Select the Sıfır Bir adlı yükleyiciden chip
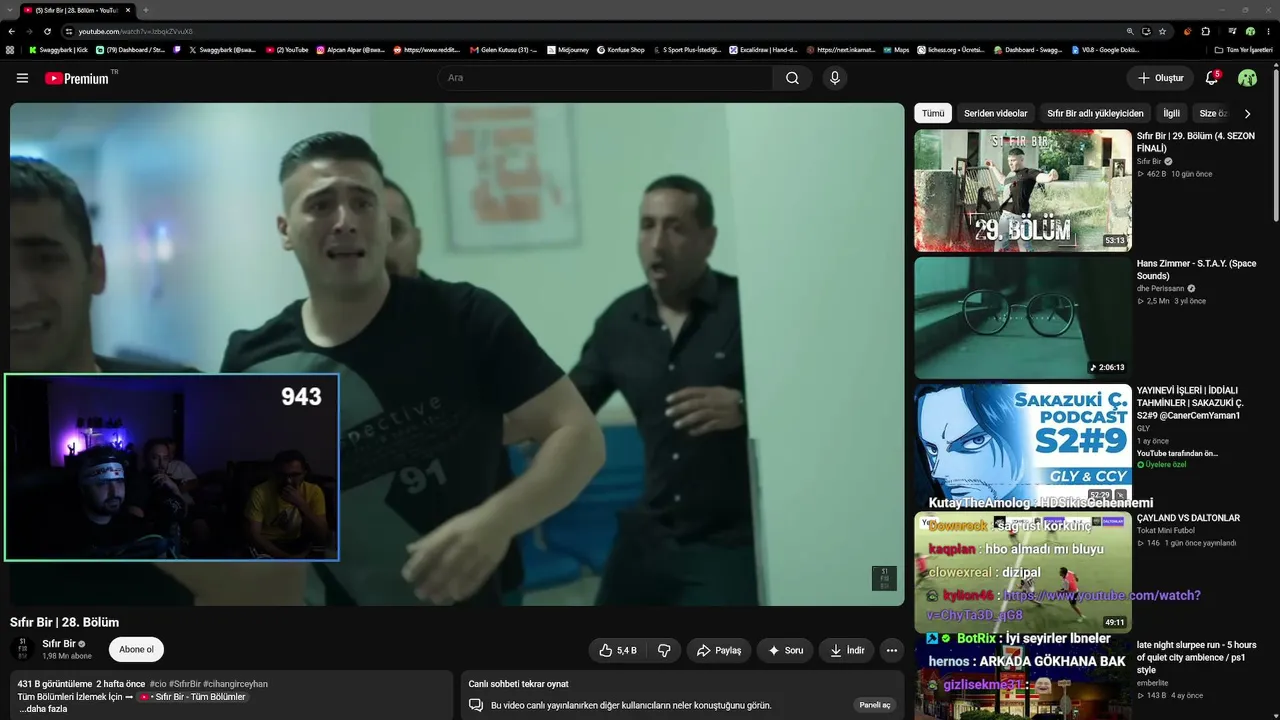Viewport: 1280px width, 720px height. [x=1095, y=114]
